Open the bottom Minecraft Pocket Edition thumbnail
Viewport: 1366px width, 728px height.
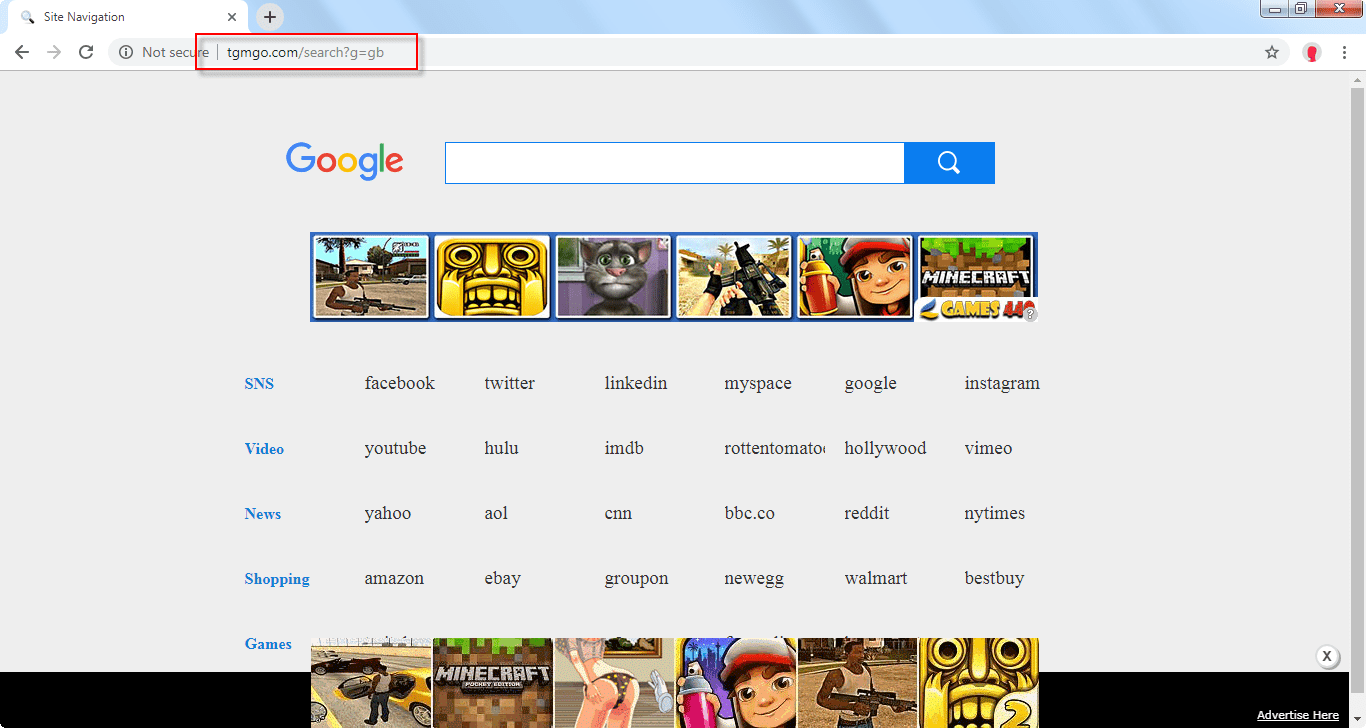point(493,683)
